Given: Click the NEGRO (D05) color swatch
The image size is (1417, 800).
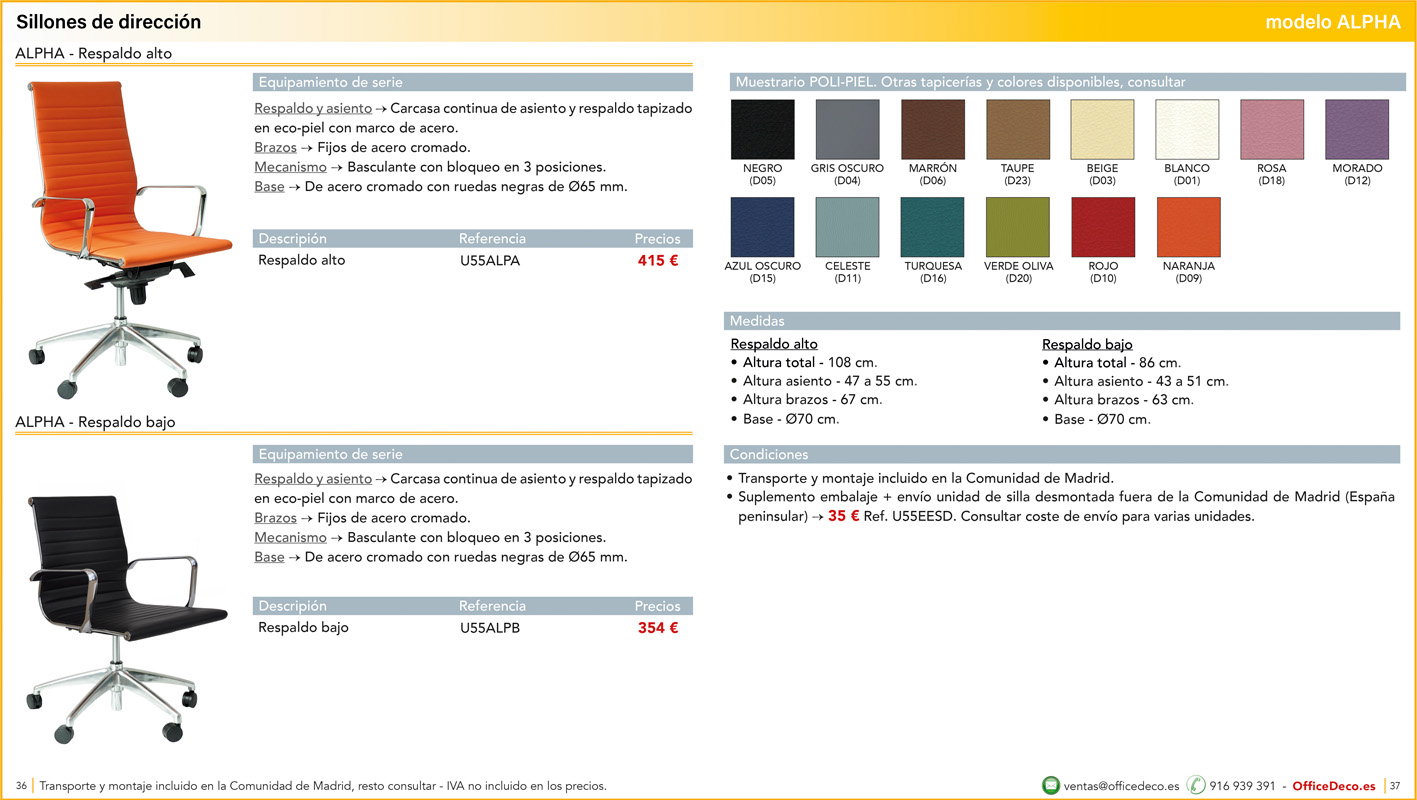Looking at the screenshot, I should point(763,129).
